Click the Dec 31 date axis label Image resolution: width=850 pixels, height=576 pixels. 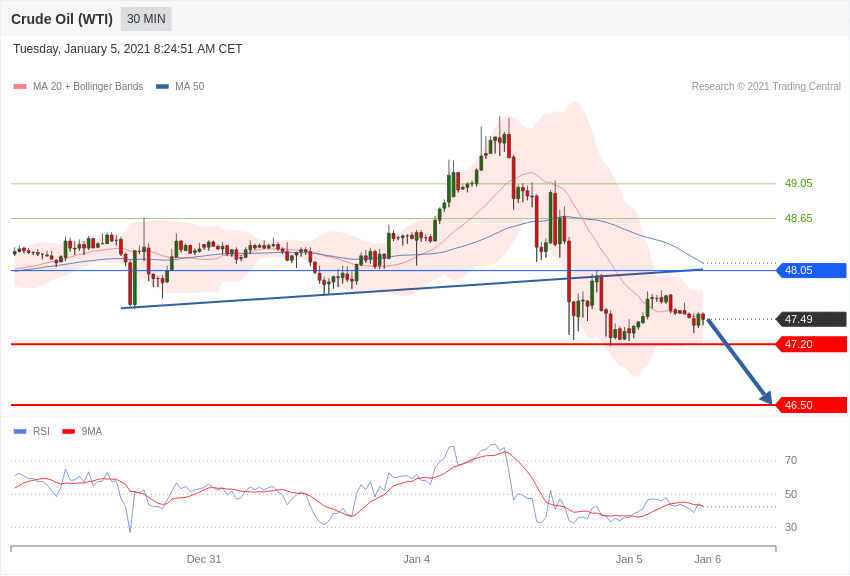point(204,559)
